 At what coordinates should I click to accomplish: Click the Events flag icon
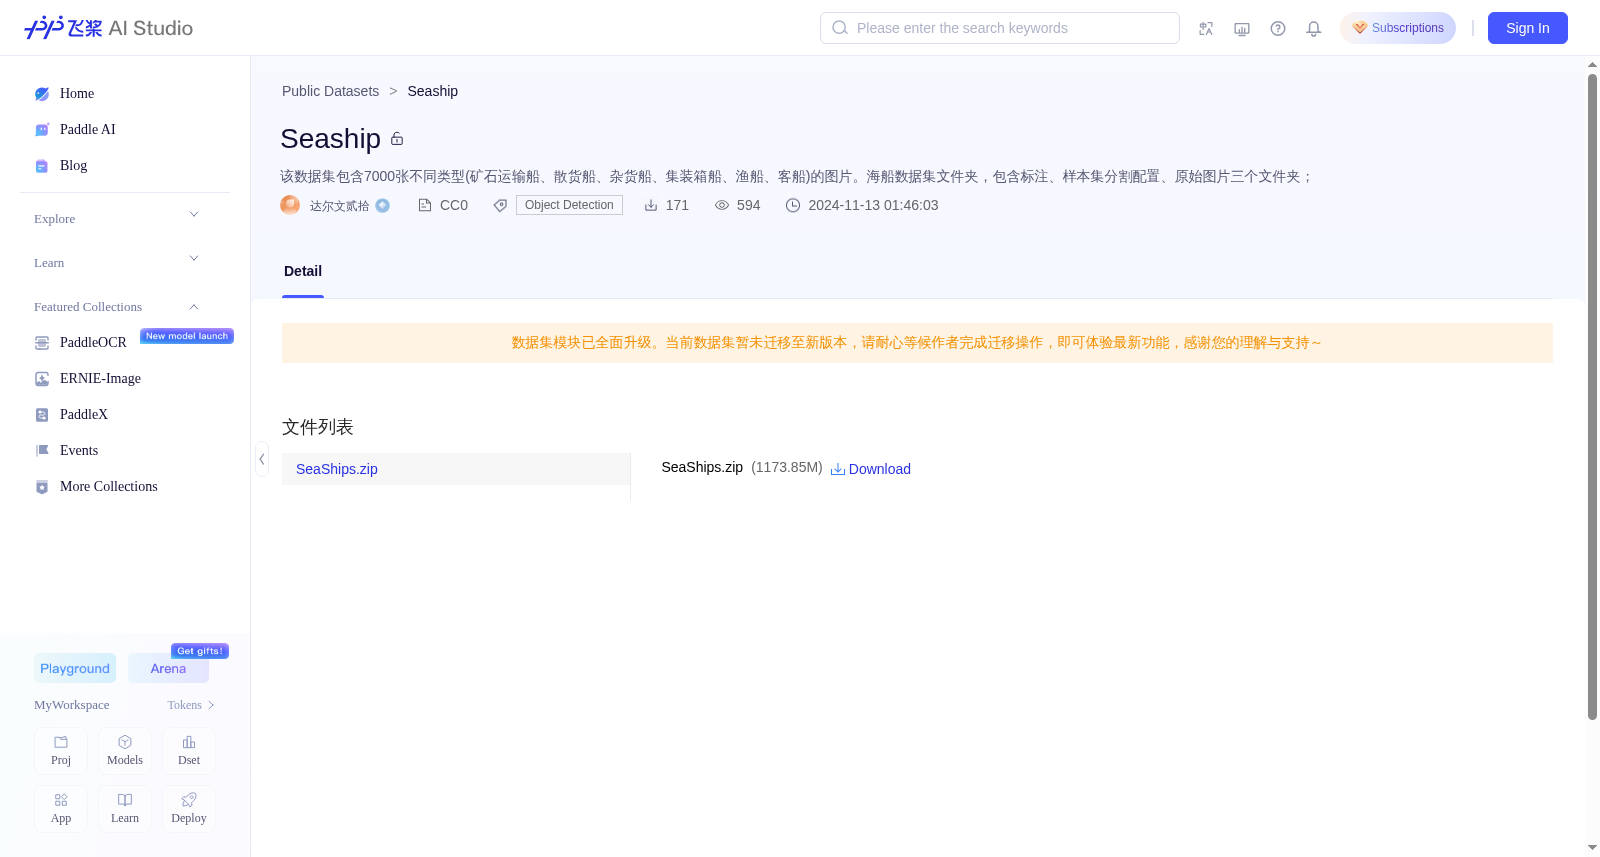(x=42, y=451)
